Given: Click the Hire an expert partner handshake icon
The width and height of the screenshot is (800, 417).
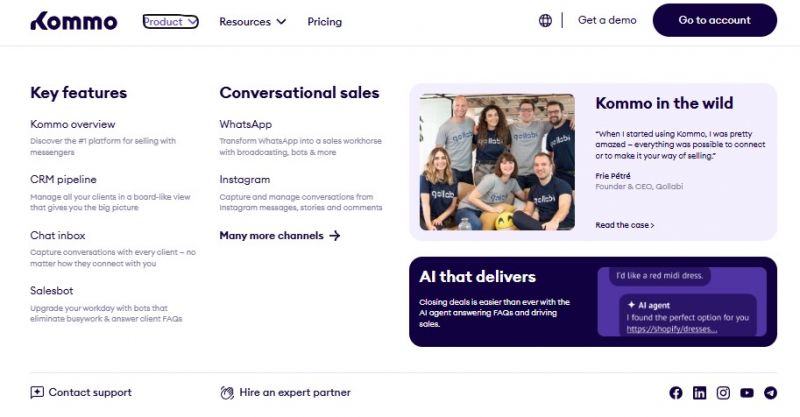Looking at the screenshot, I should click(x=227, y=393).
